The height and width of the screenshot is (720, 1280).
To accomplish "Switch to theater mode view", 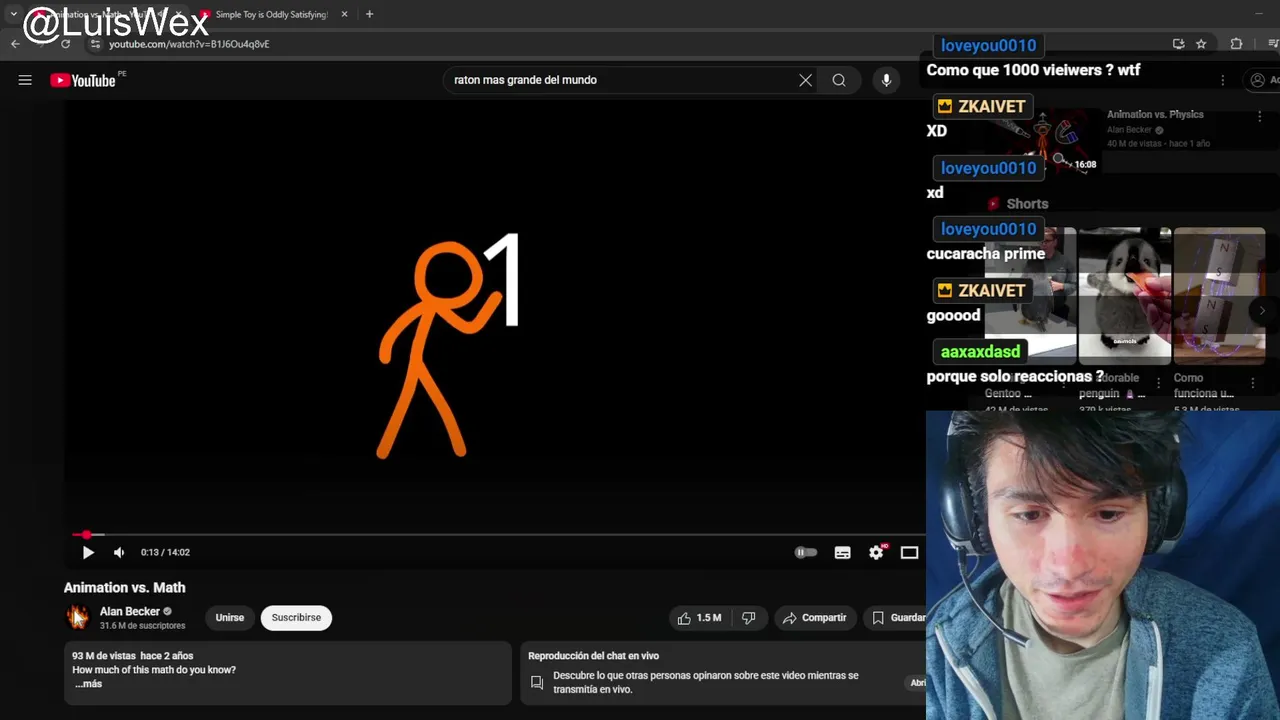I will tap(909, 552).
